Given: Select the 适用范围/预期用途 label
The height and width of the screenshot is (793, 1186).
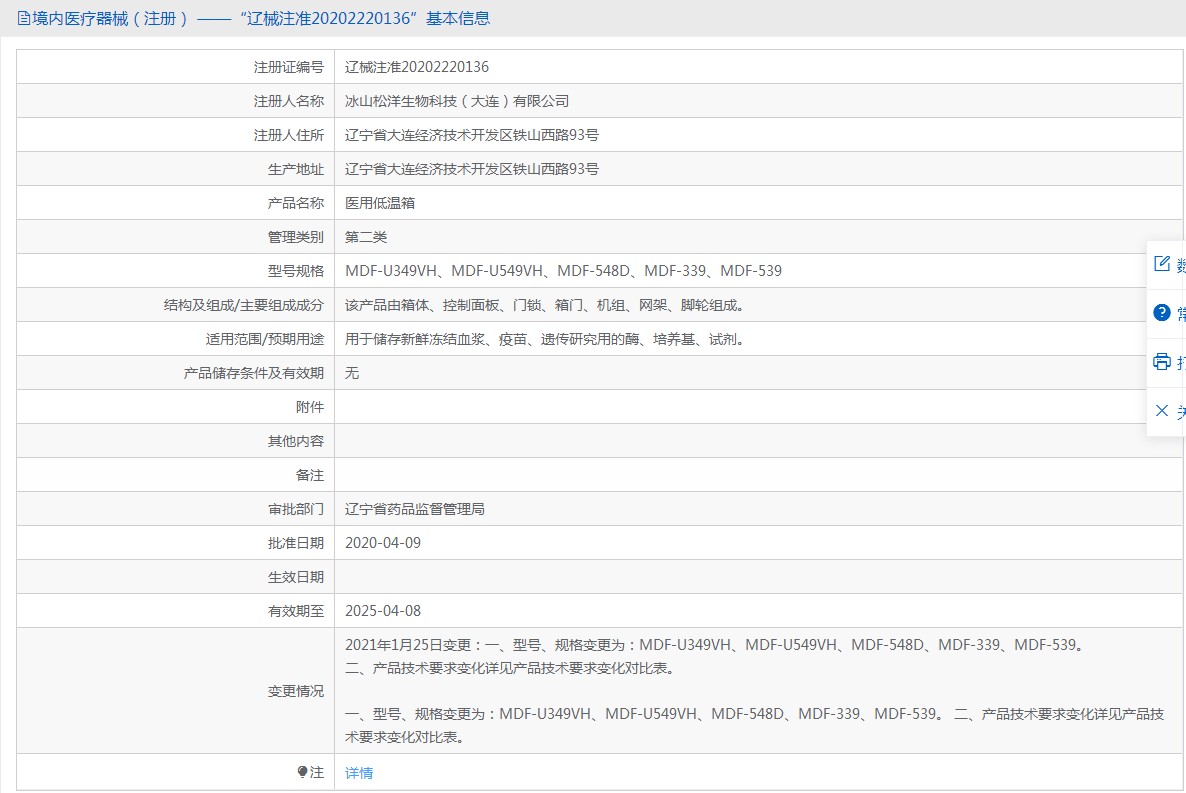Looking at the screenshot, I should tap(265, 339).
